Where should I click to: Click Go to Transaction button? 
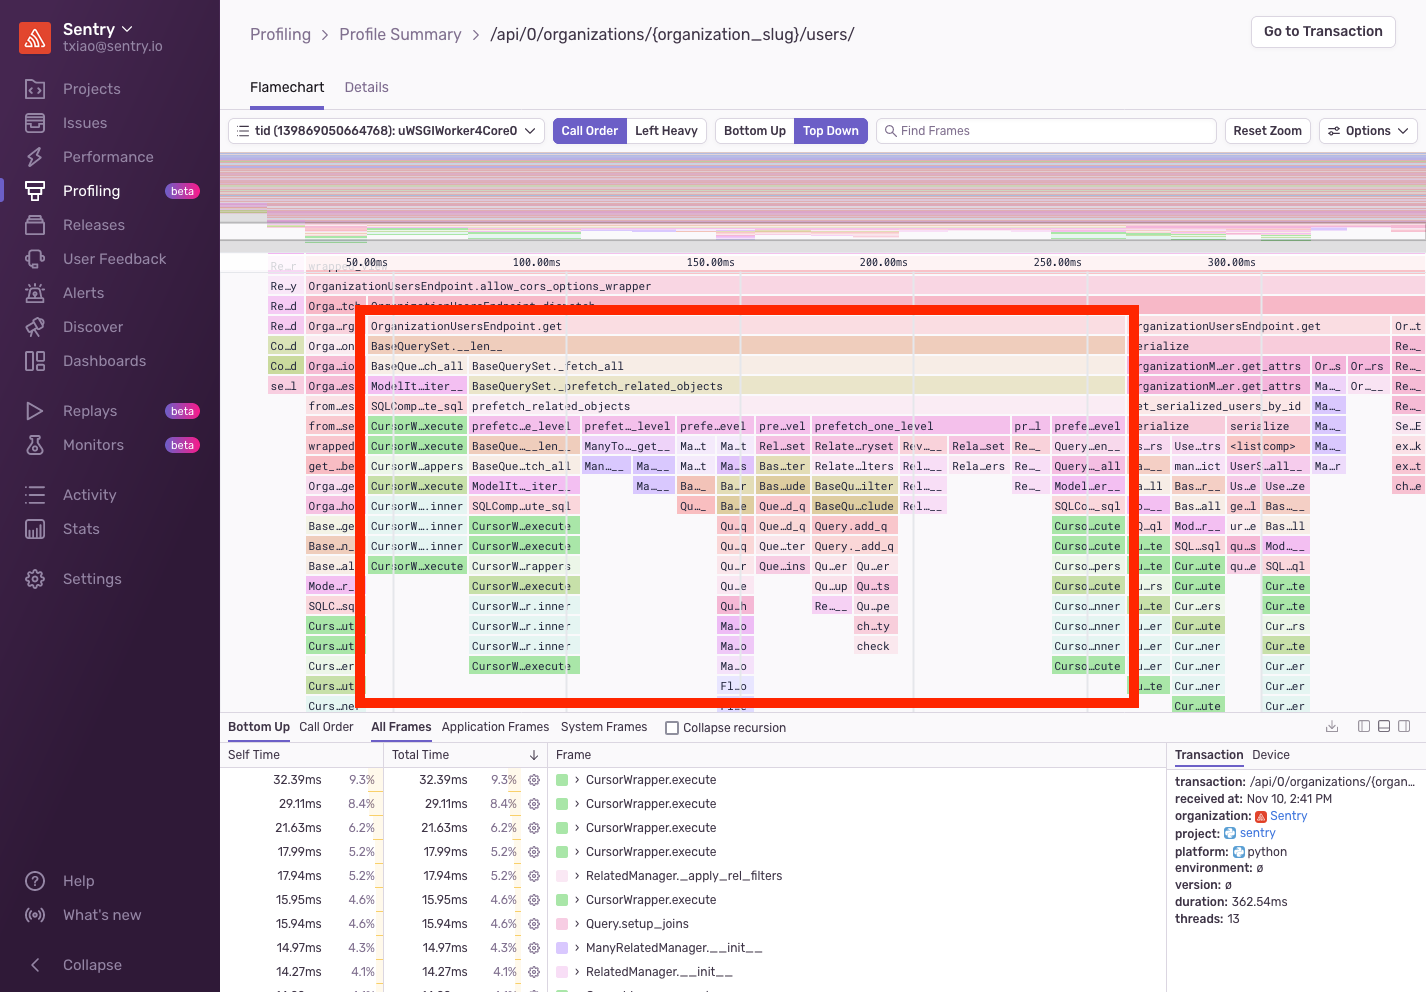coord(1323,32)
